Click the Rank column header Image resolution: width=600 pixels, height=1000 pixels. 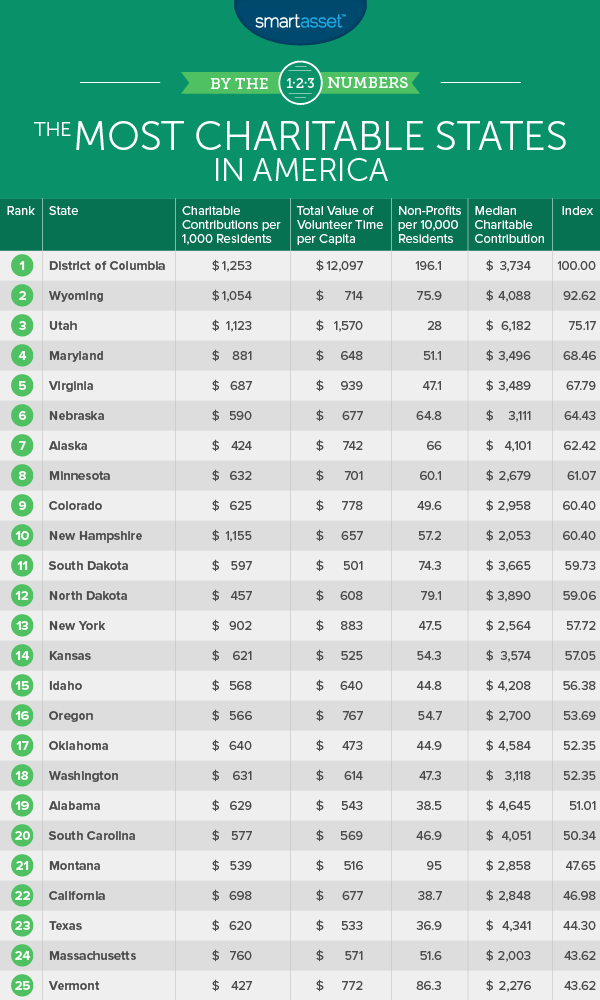coord(20,212)
